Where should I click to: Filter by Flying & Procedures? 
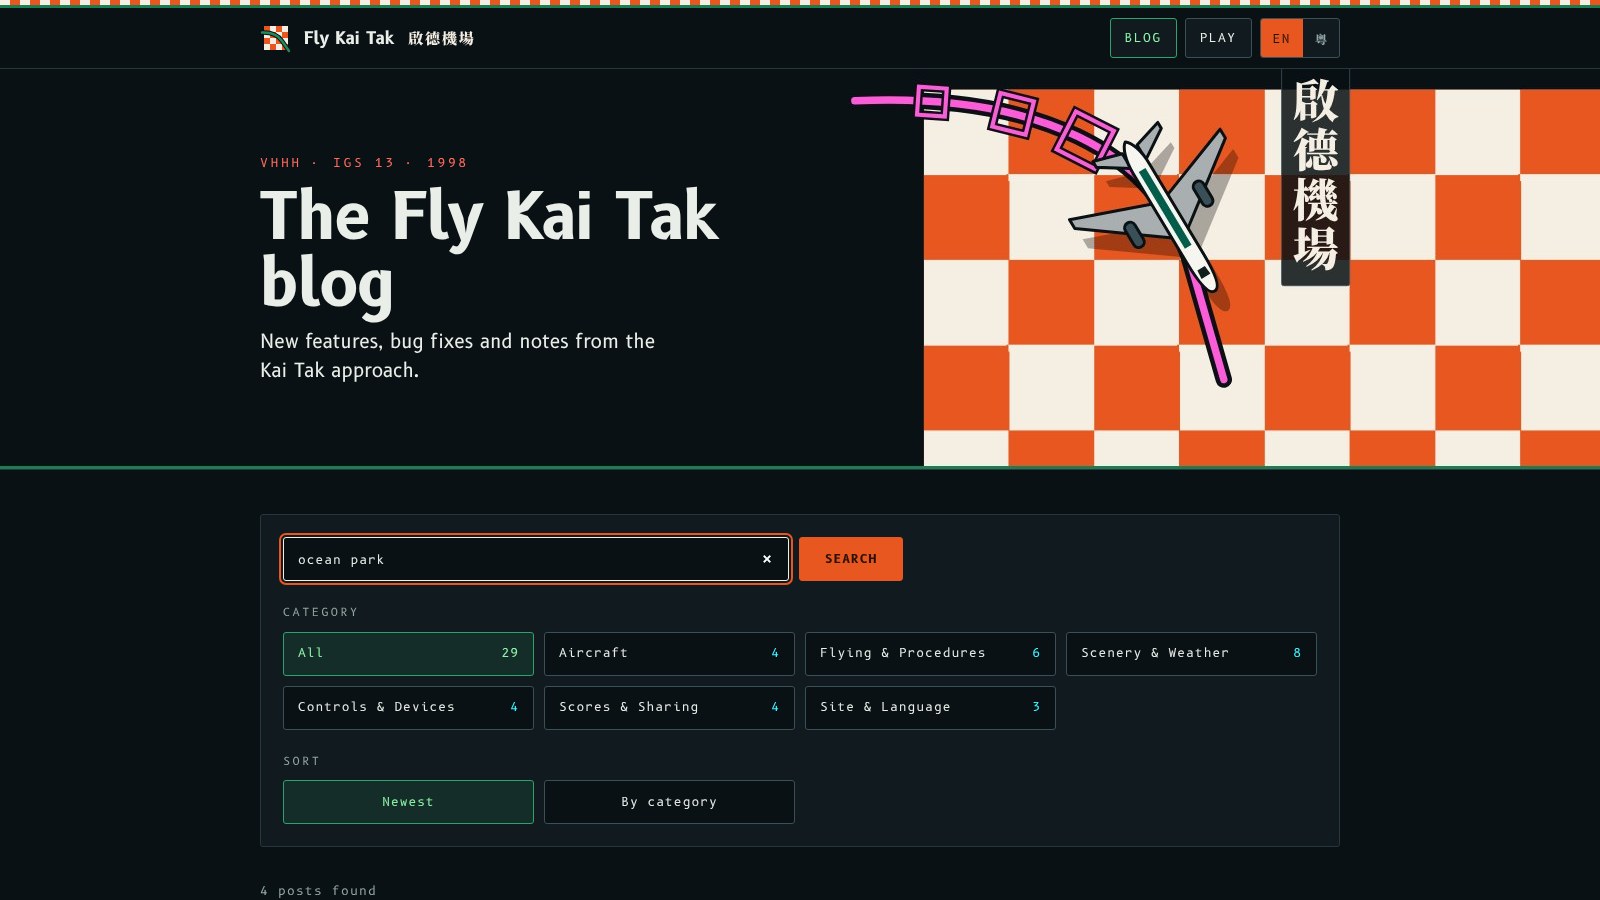tap(930, 653)
